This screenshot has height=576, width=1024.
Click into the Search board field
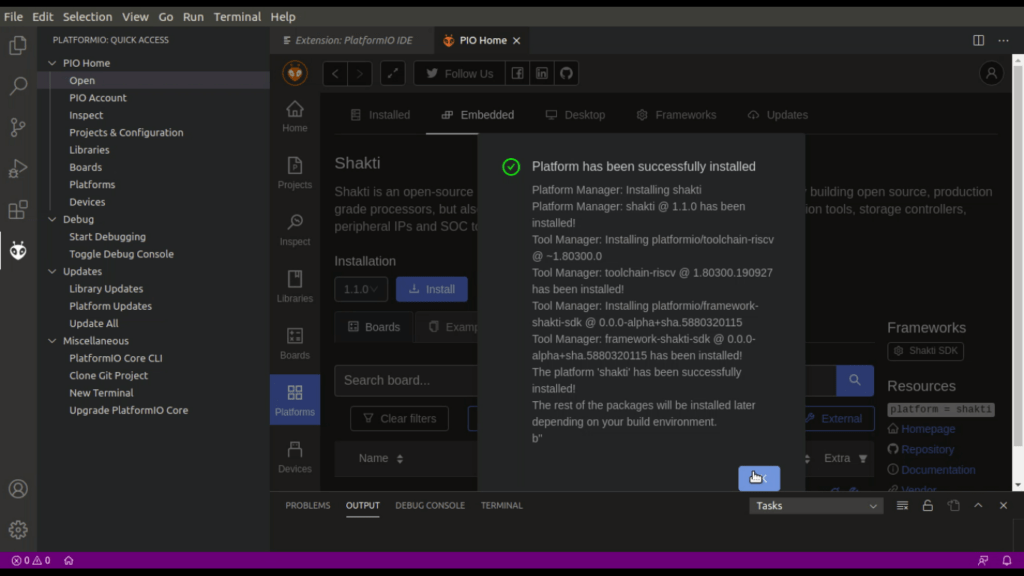585,380
